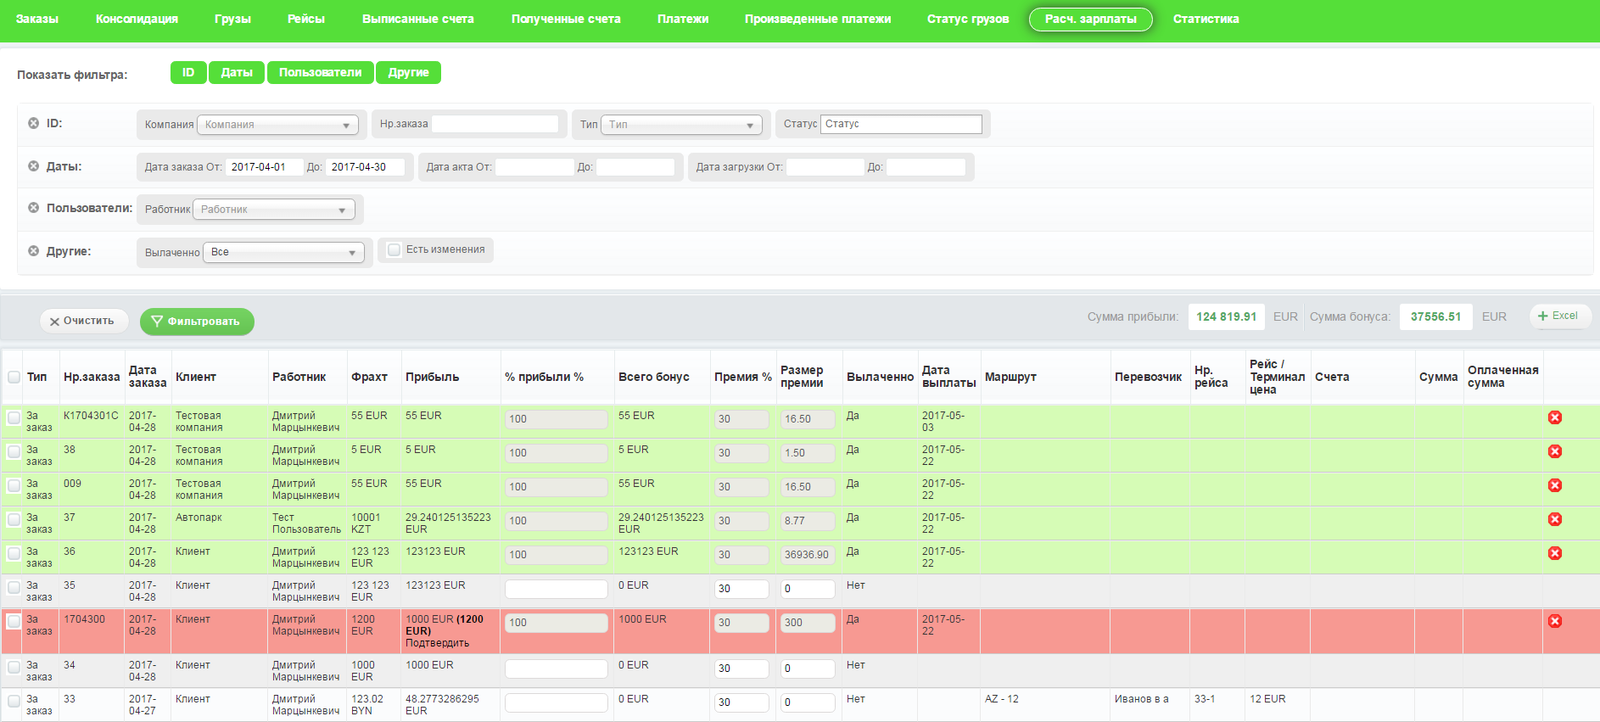This screenshot has width=1600, height=722.
Task: Click the Подтвердить text in order 1704300
Action: [x=437, y=643]
